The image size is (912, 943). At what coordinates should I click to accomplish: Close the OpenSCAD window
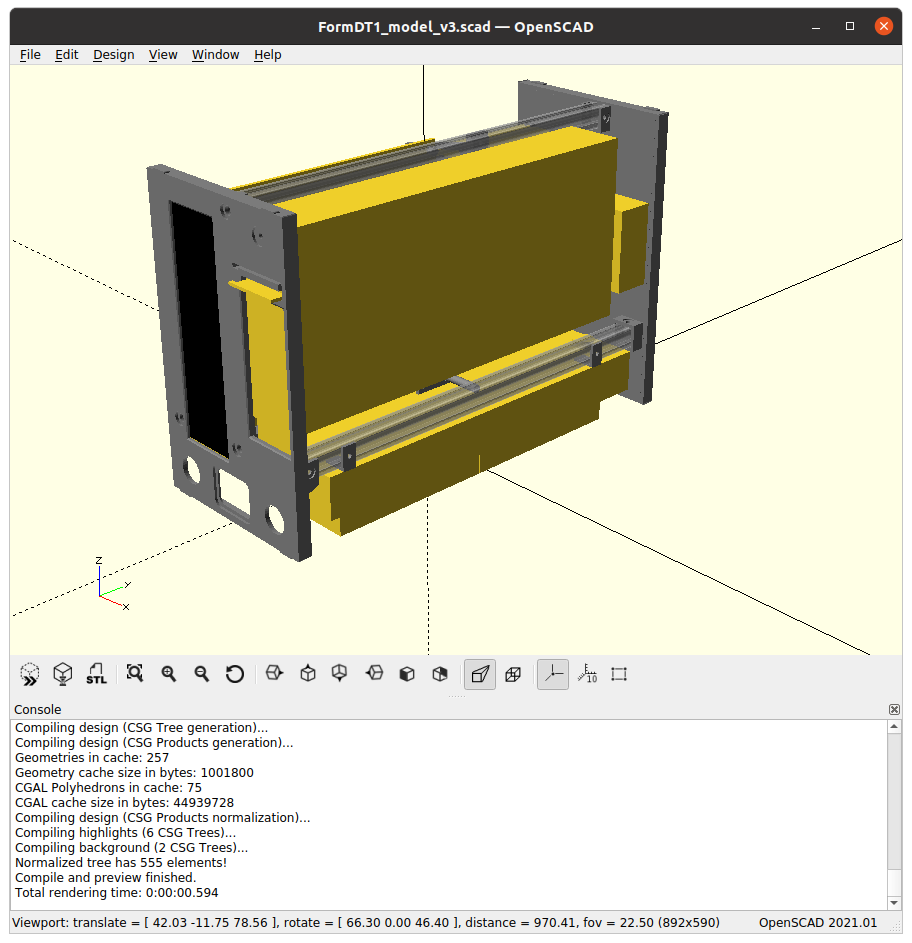pos(884,26)
